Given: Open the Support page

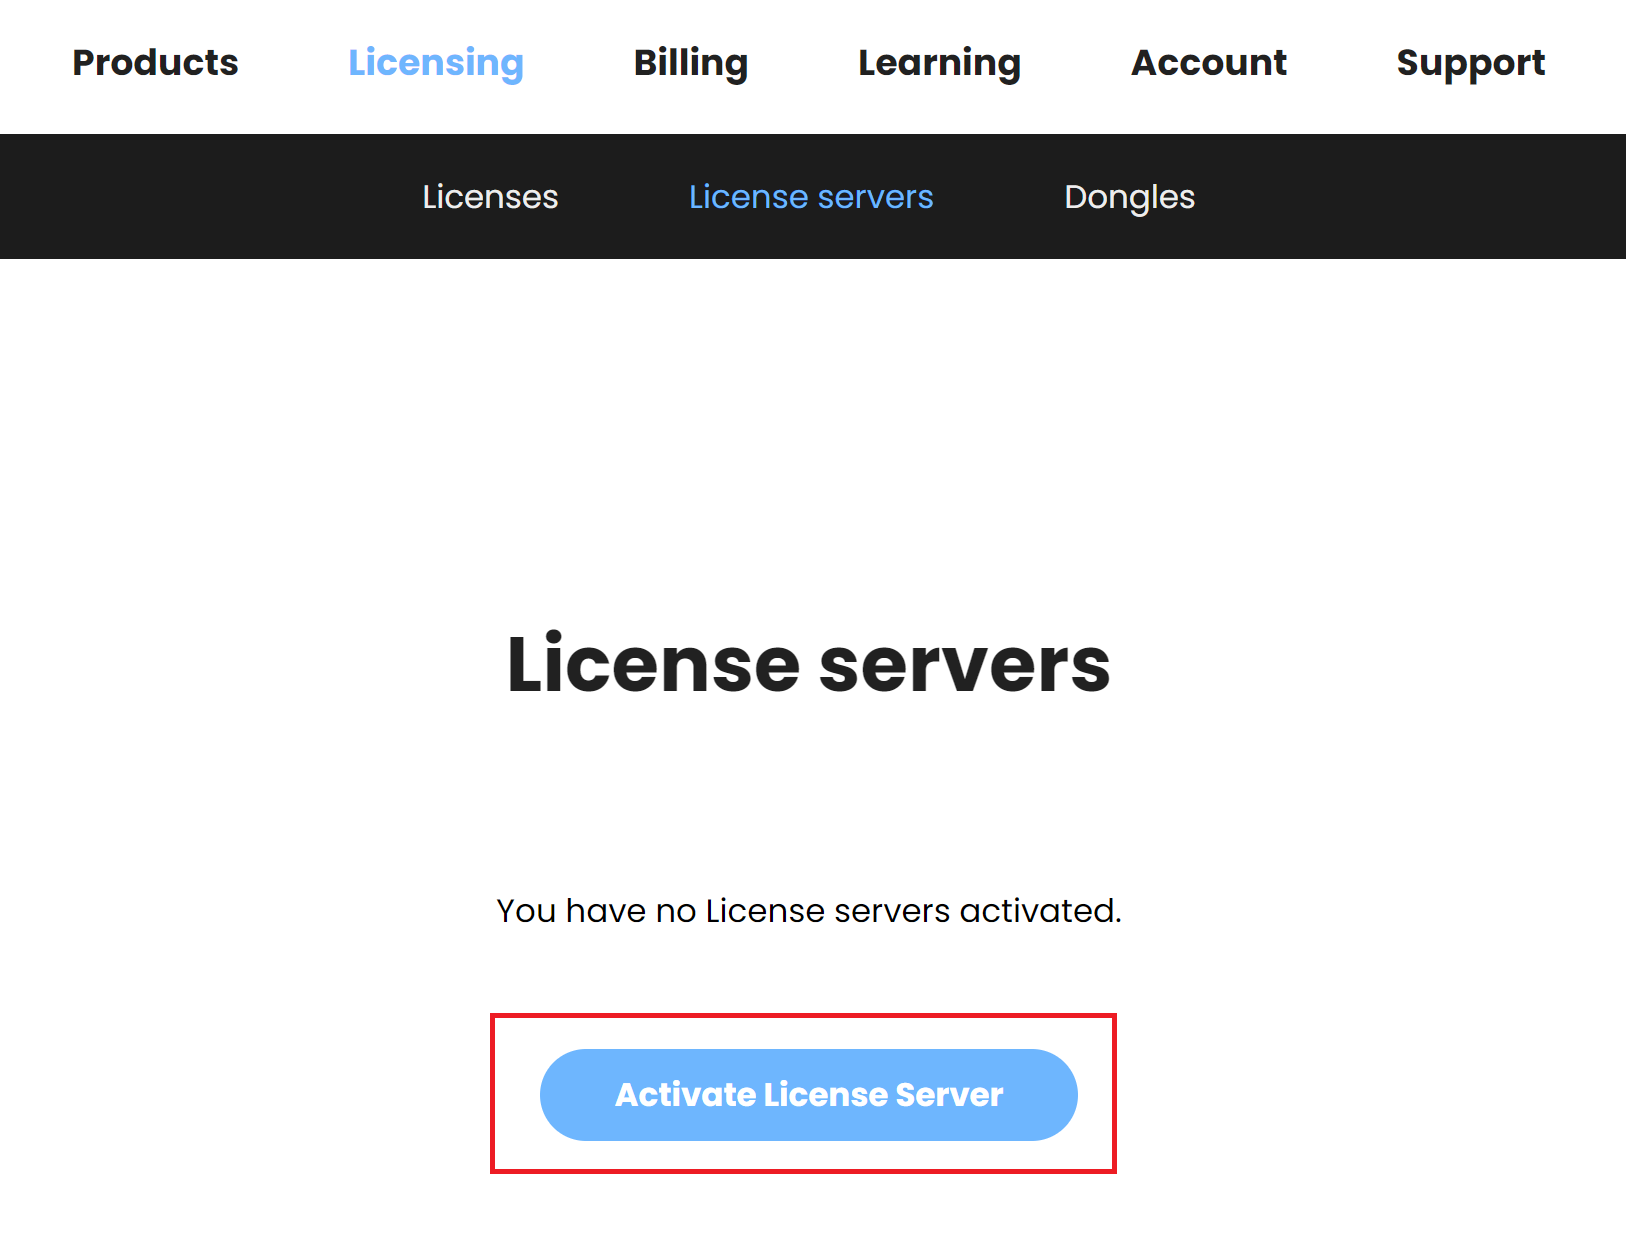Looking at the screenshot, I should [1471, 63].
